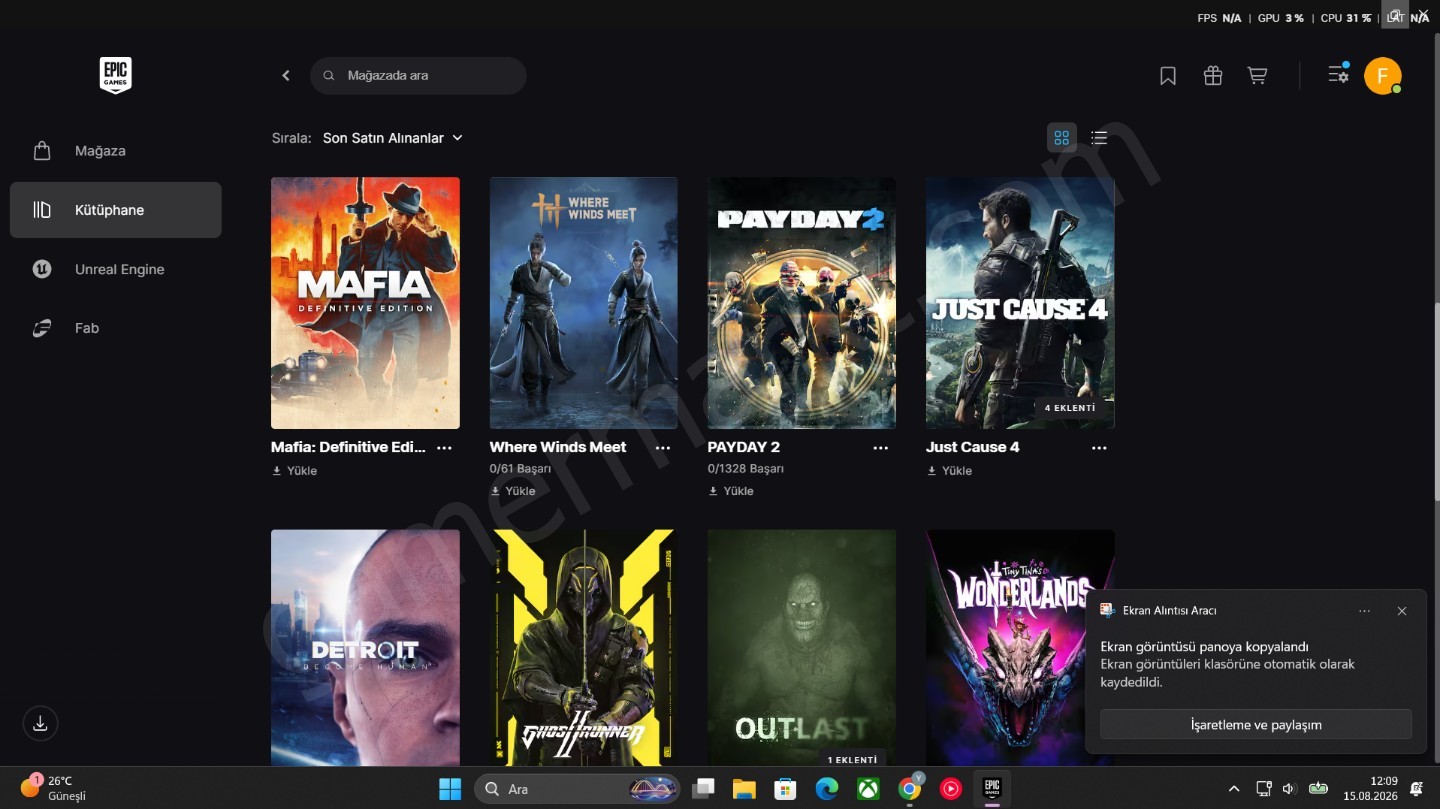Select Kütüphane in the sidebar
Viewport: 1440px width, 809px height.
pos(116,210)
